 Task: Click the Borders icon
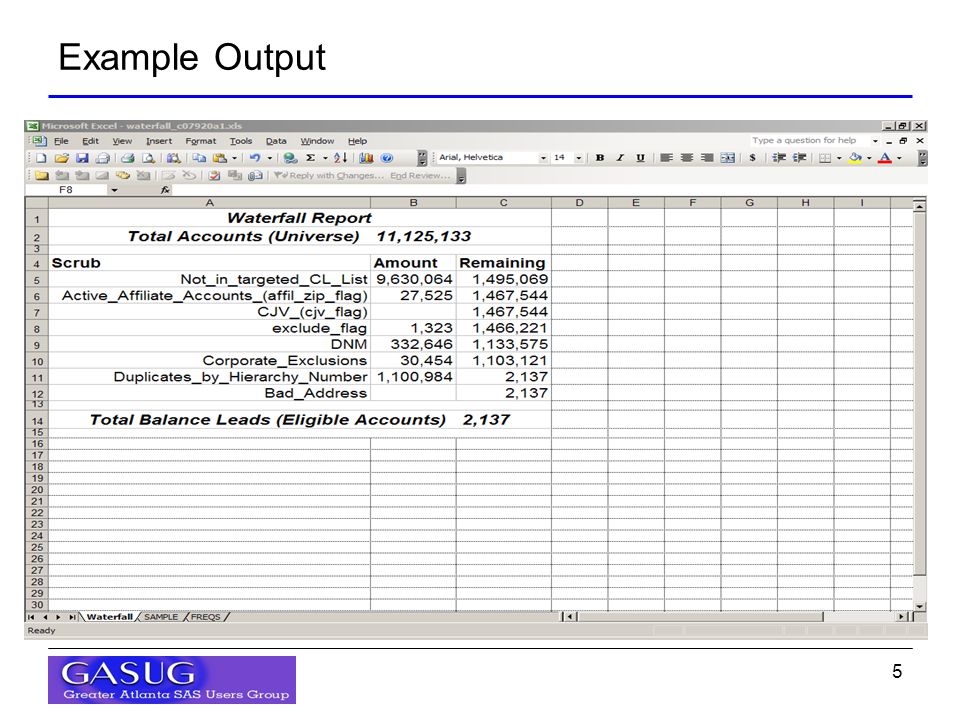pos(825,158)
